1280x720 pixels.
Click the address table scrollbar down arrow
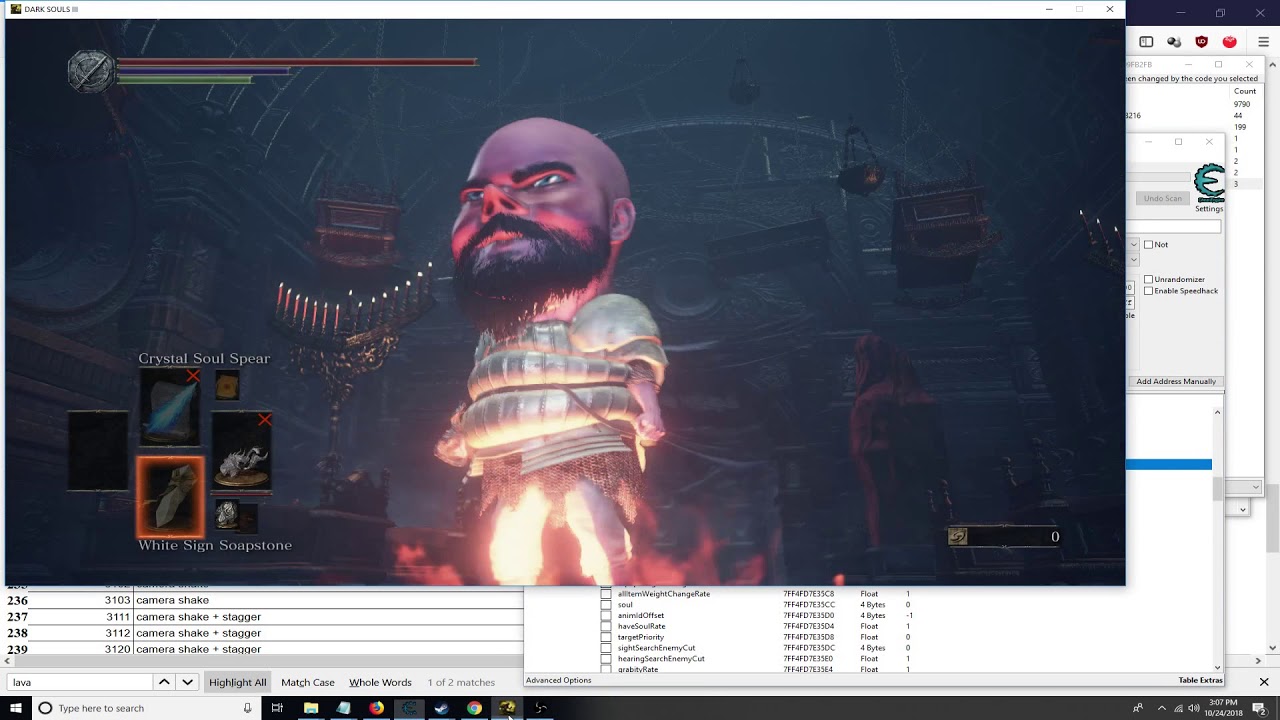coord(1217,667)
